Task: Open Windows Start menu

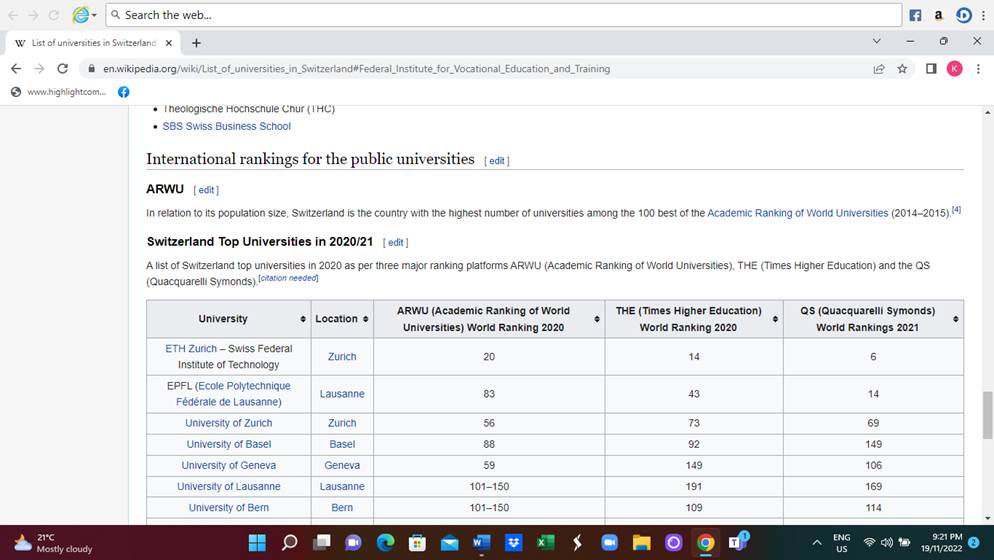Action: [x=257, y=543]
